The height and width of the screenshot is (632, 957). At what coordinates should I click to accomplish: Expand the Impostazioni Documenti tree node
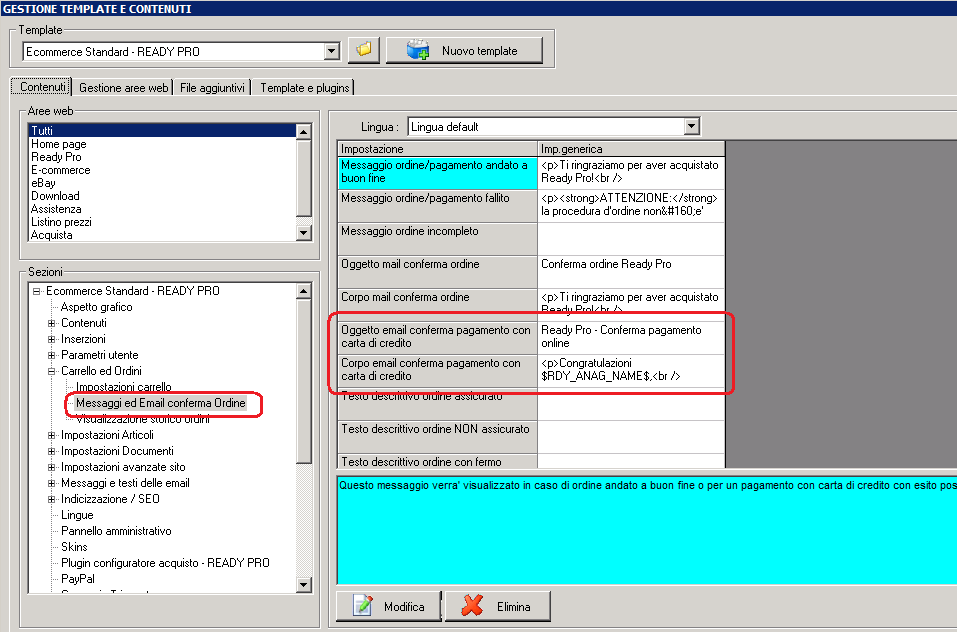click(52, 451)
